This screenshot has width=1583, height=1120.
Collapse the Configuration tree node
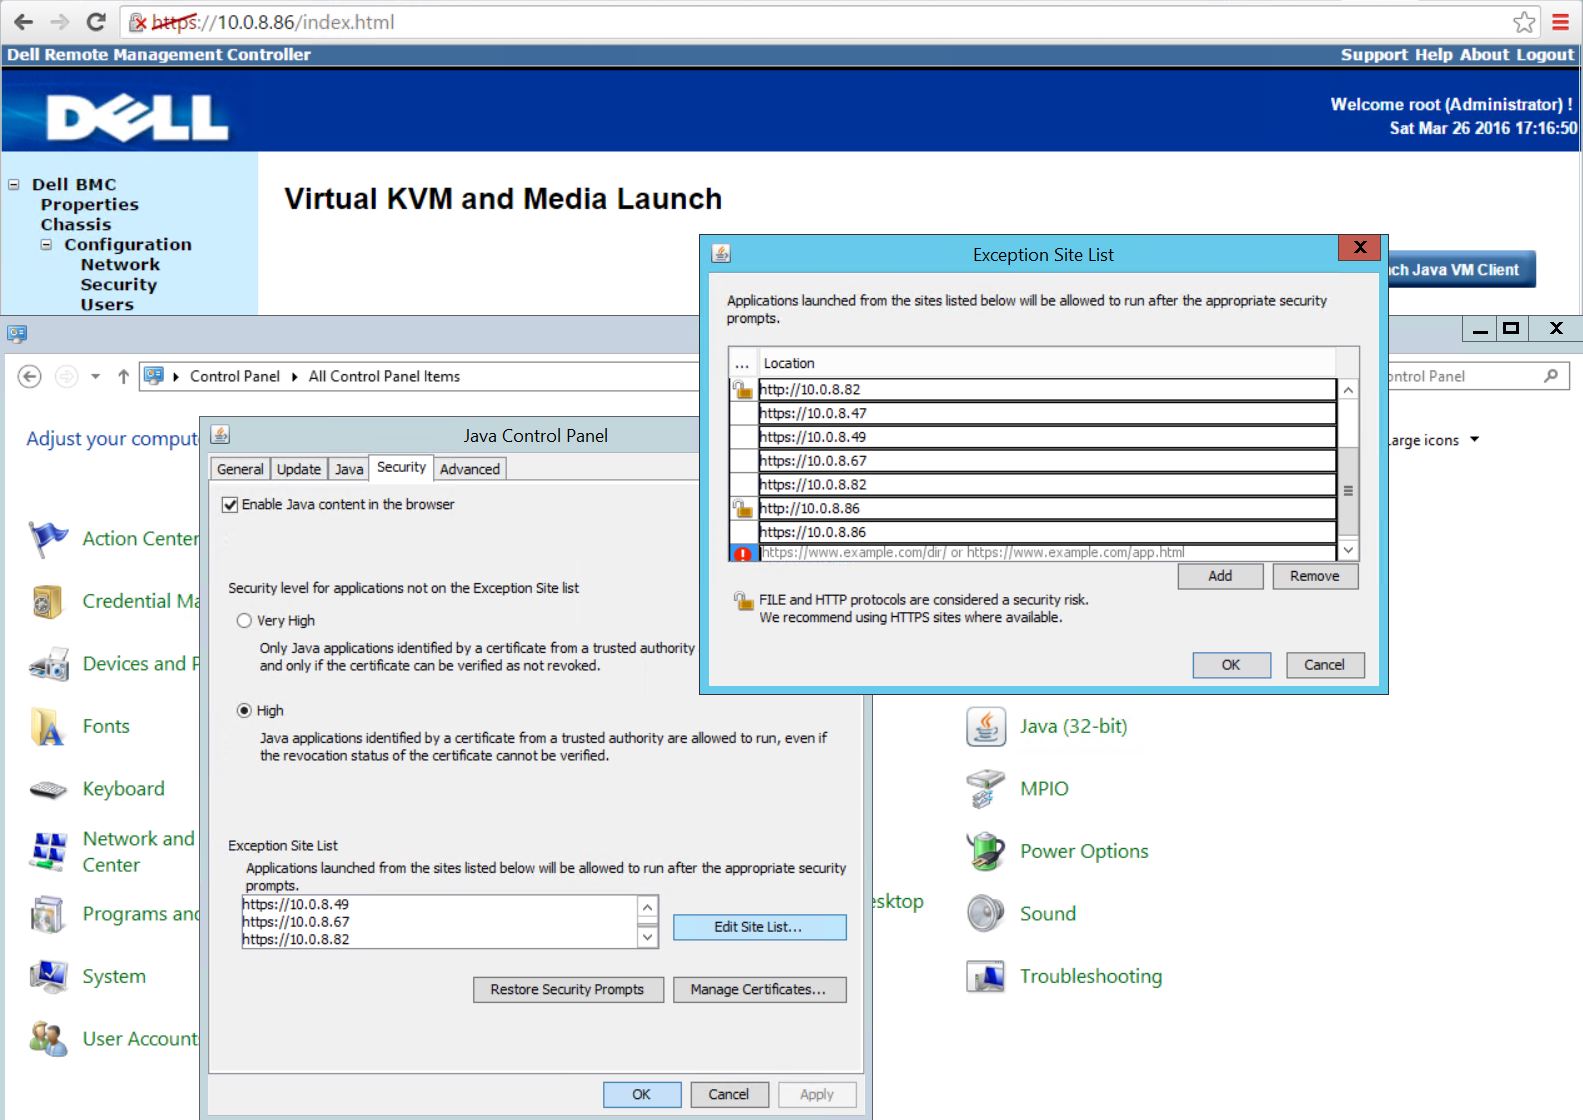[46, 244]
